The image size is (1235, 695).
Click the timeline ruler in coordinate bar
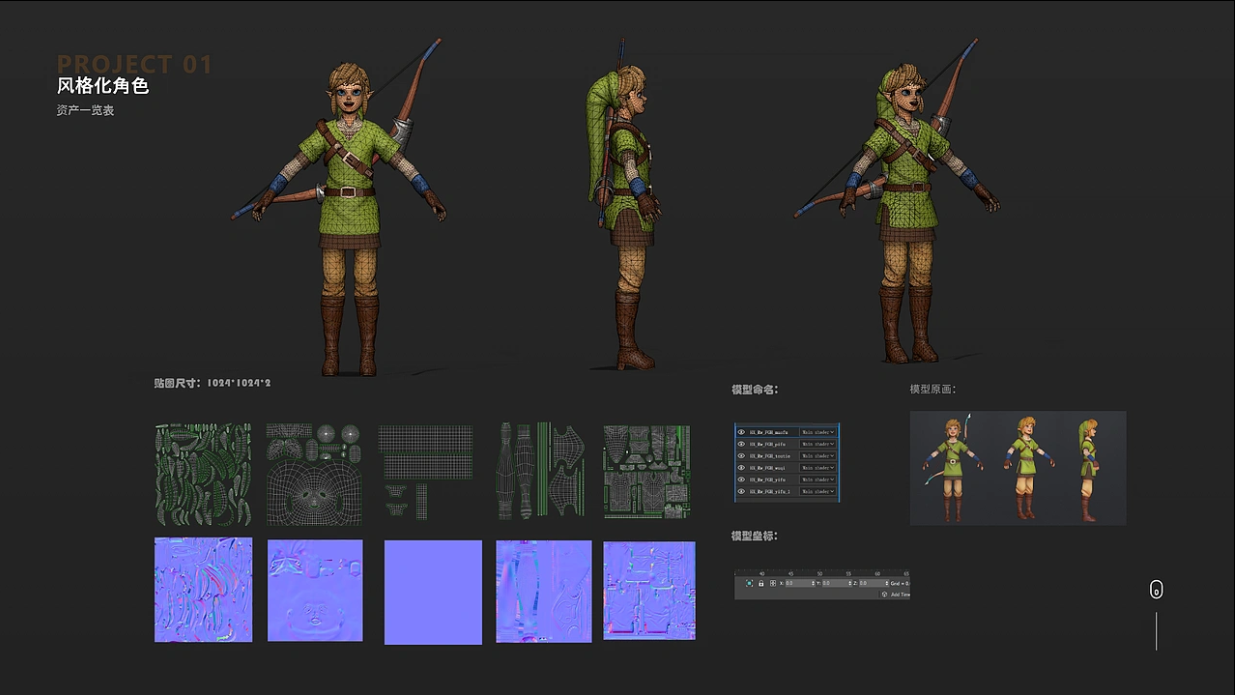click(822, 573)
